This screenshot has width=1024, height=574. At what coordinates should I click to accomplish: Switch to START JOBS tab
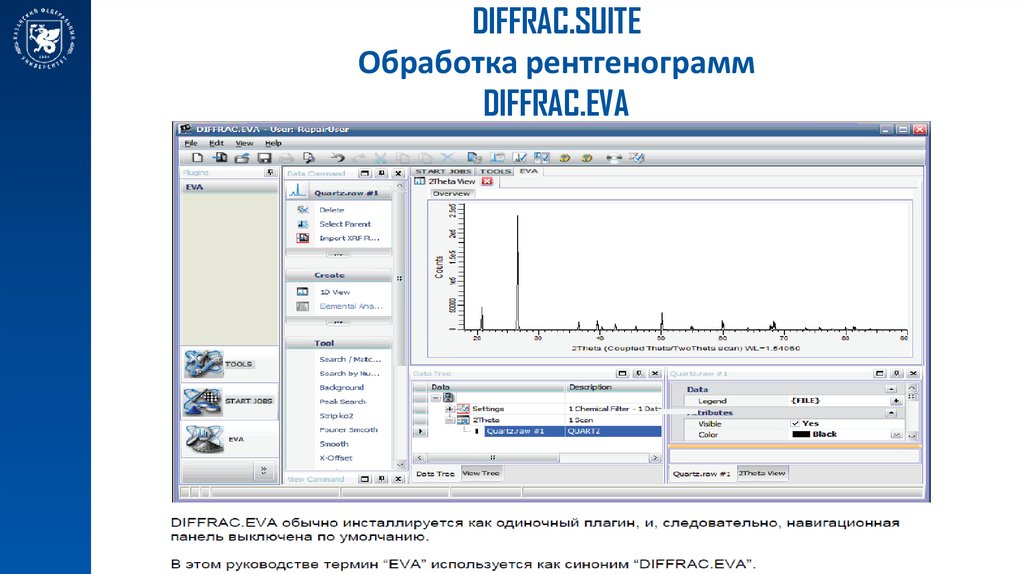point(443,171)
